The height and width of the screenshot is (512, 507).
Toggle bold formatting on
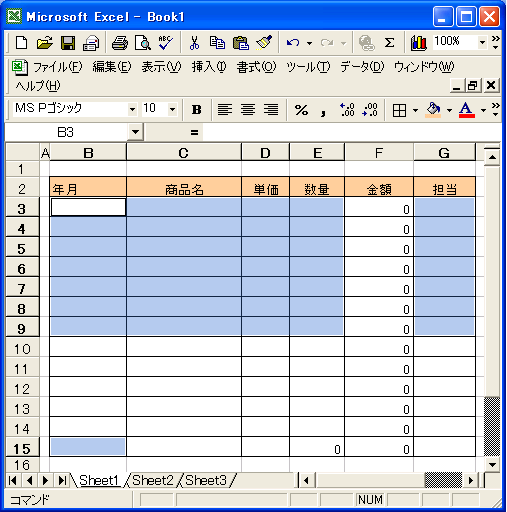point(197,109)
